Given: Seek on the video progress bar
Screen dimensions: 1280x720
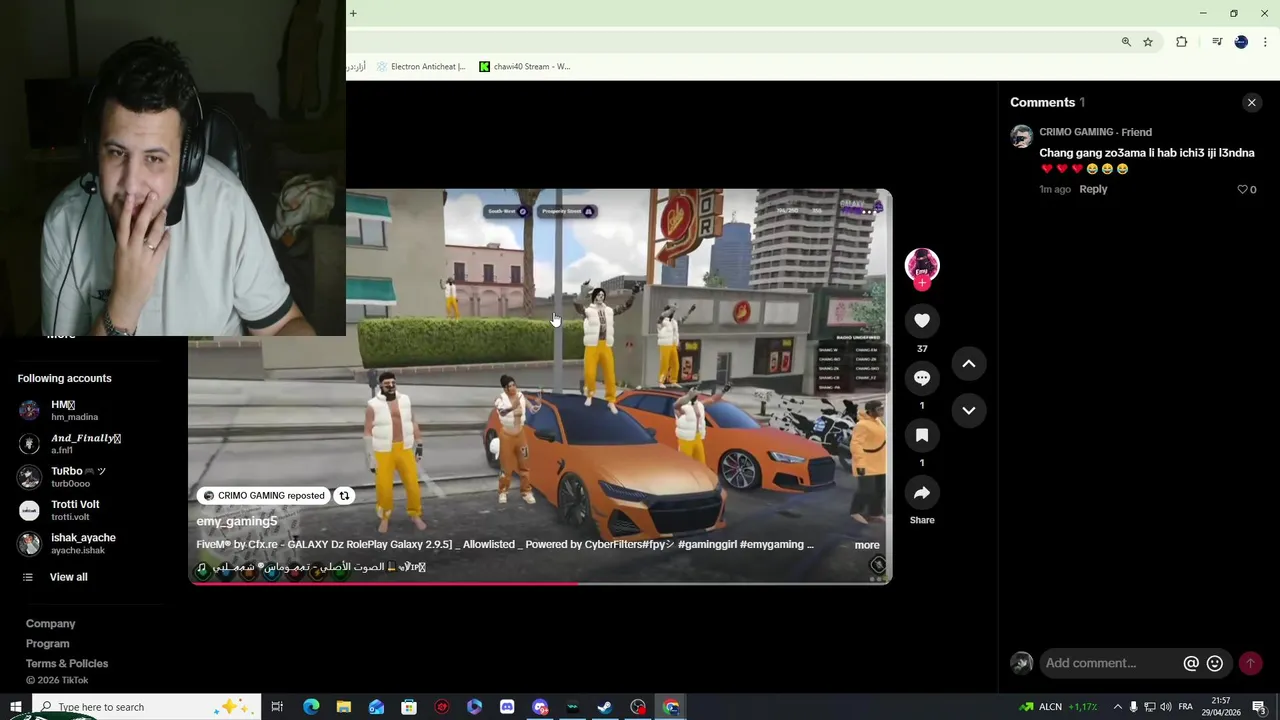Looking at the screenshot, I should (540, 582).
